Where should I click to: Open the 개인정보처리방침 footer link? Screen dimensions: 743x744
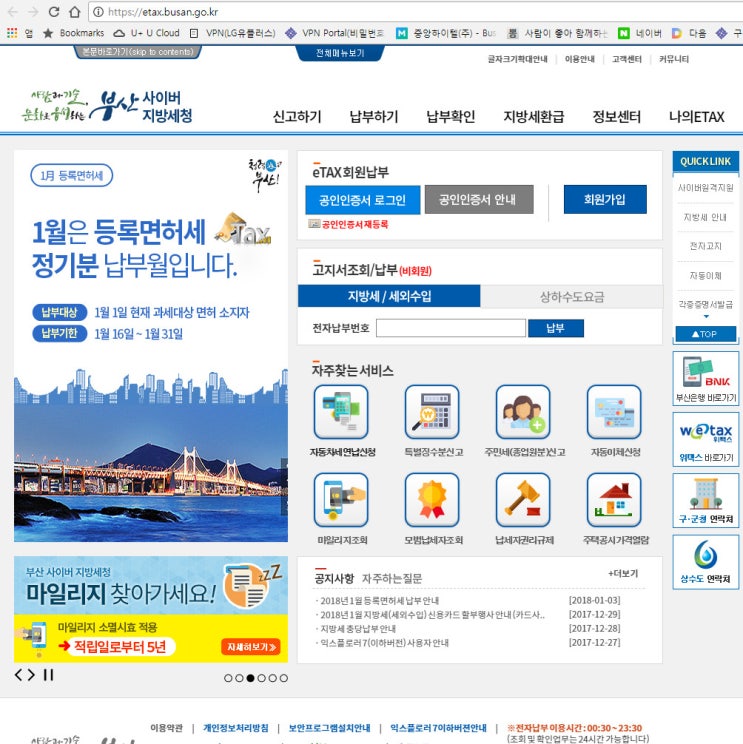tap(236, 728)
